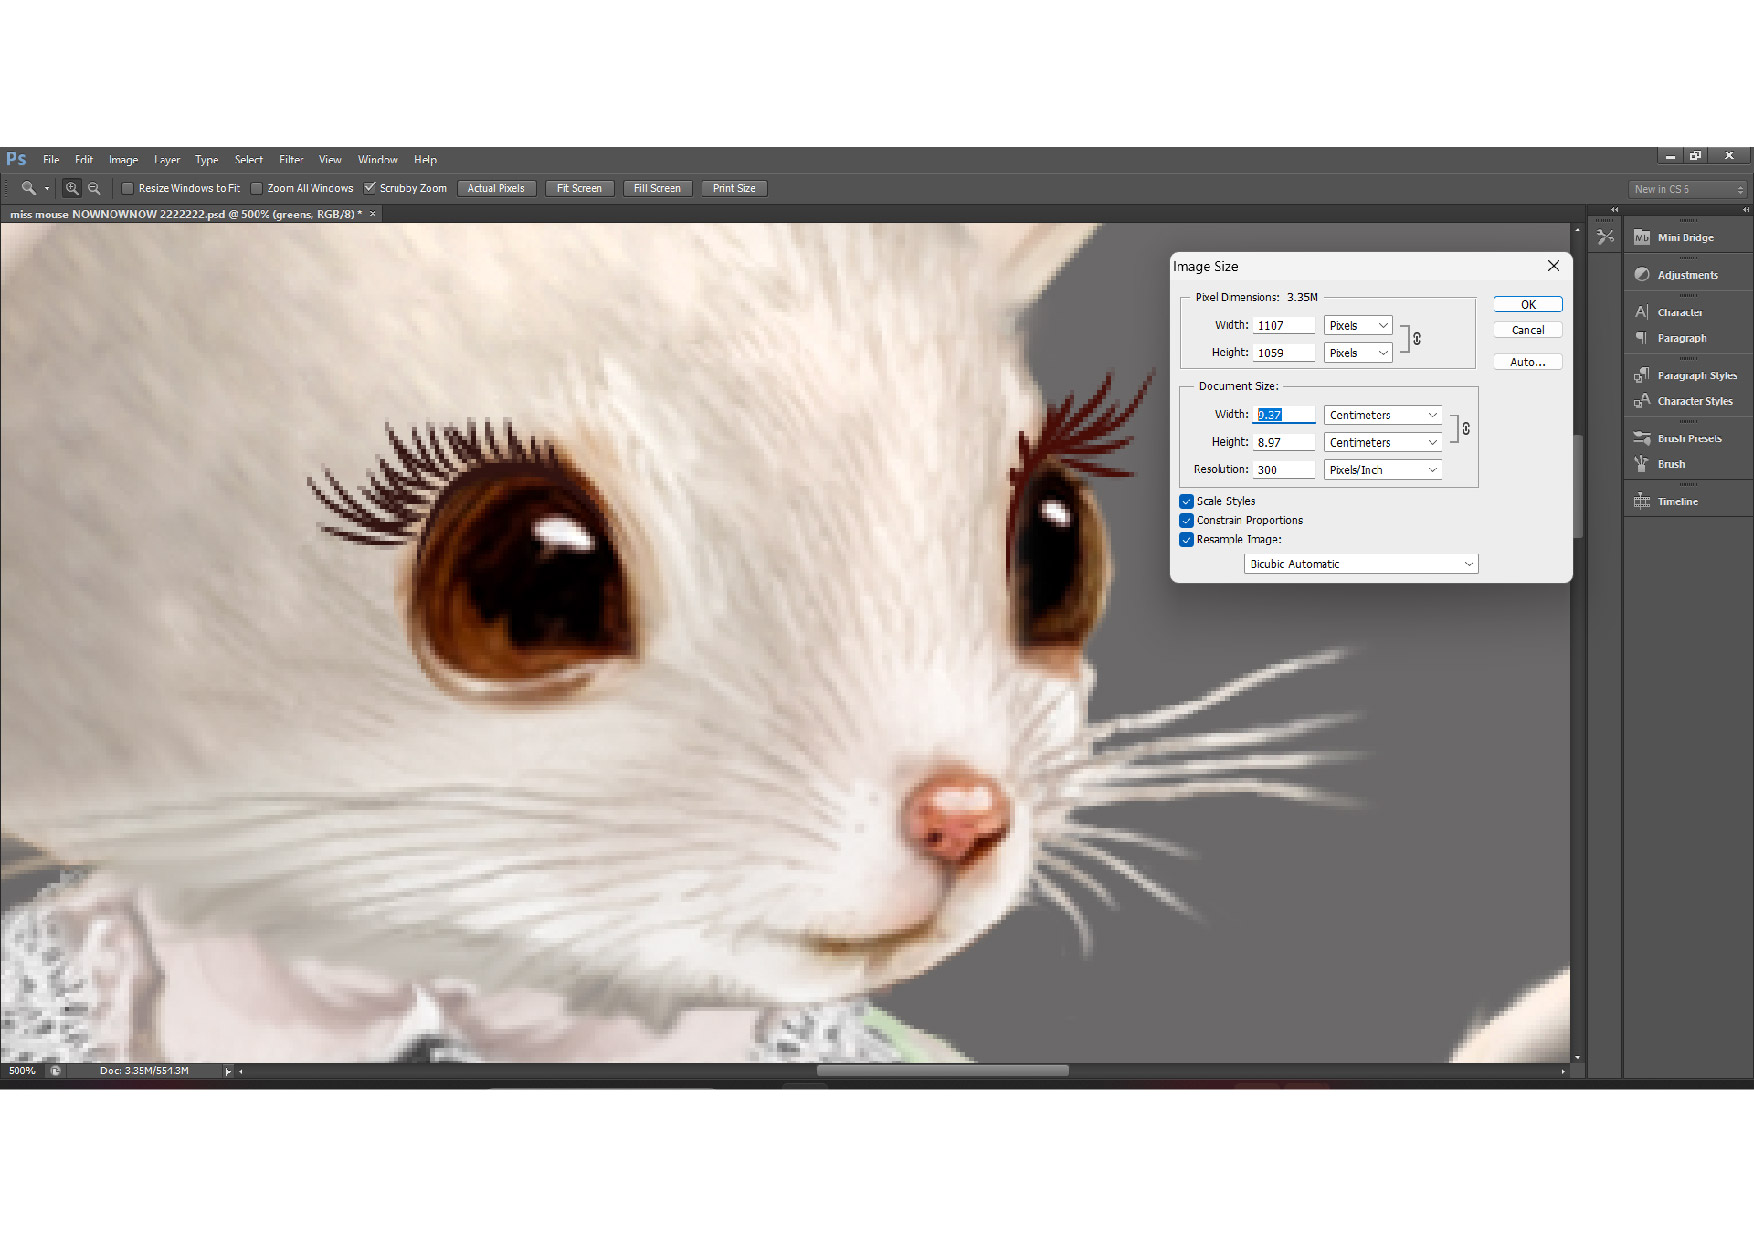Open Zoom tool preset picker arrow

tap(46, 188)
